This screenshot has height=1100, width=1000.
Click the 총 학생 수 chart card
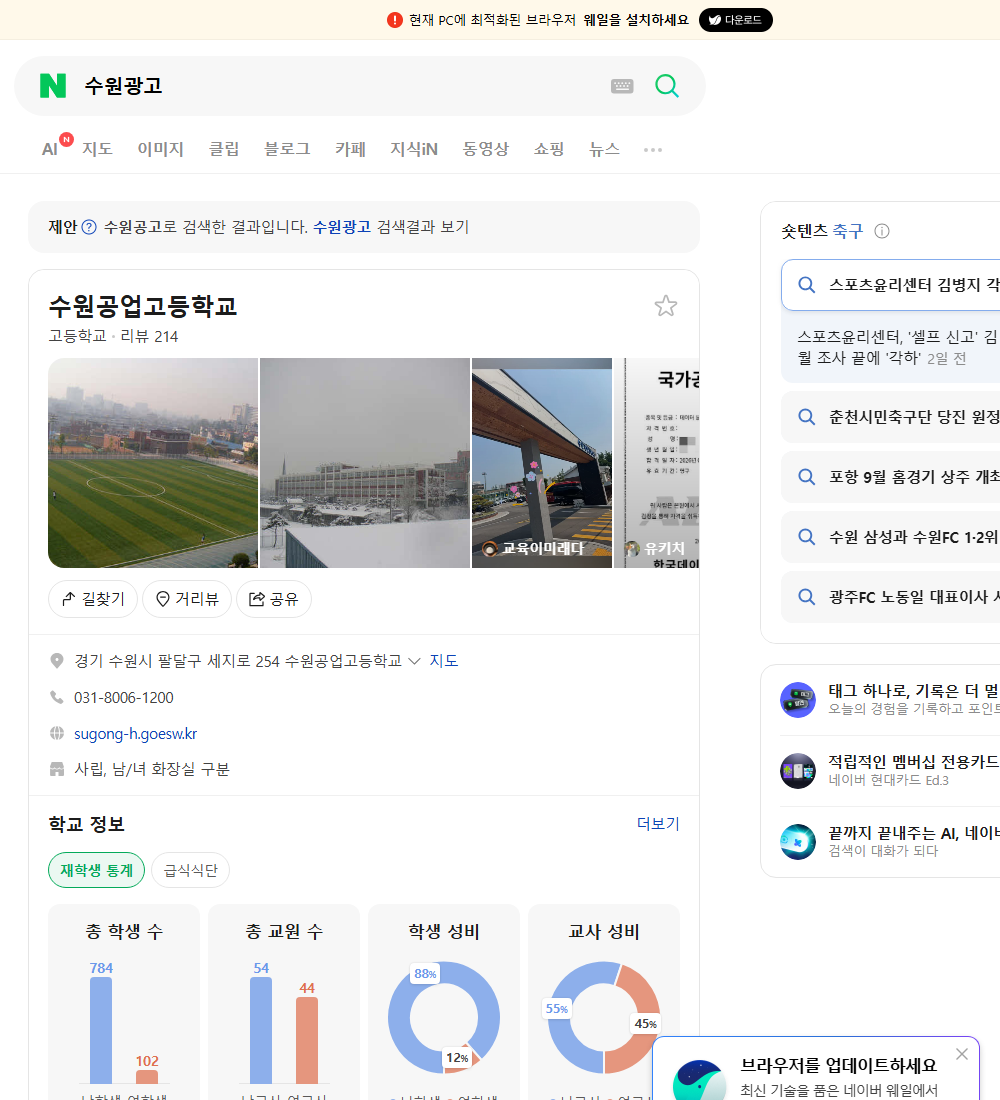[124, 1002]
